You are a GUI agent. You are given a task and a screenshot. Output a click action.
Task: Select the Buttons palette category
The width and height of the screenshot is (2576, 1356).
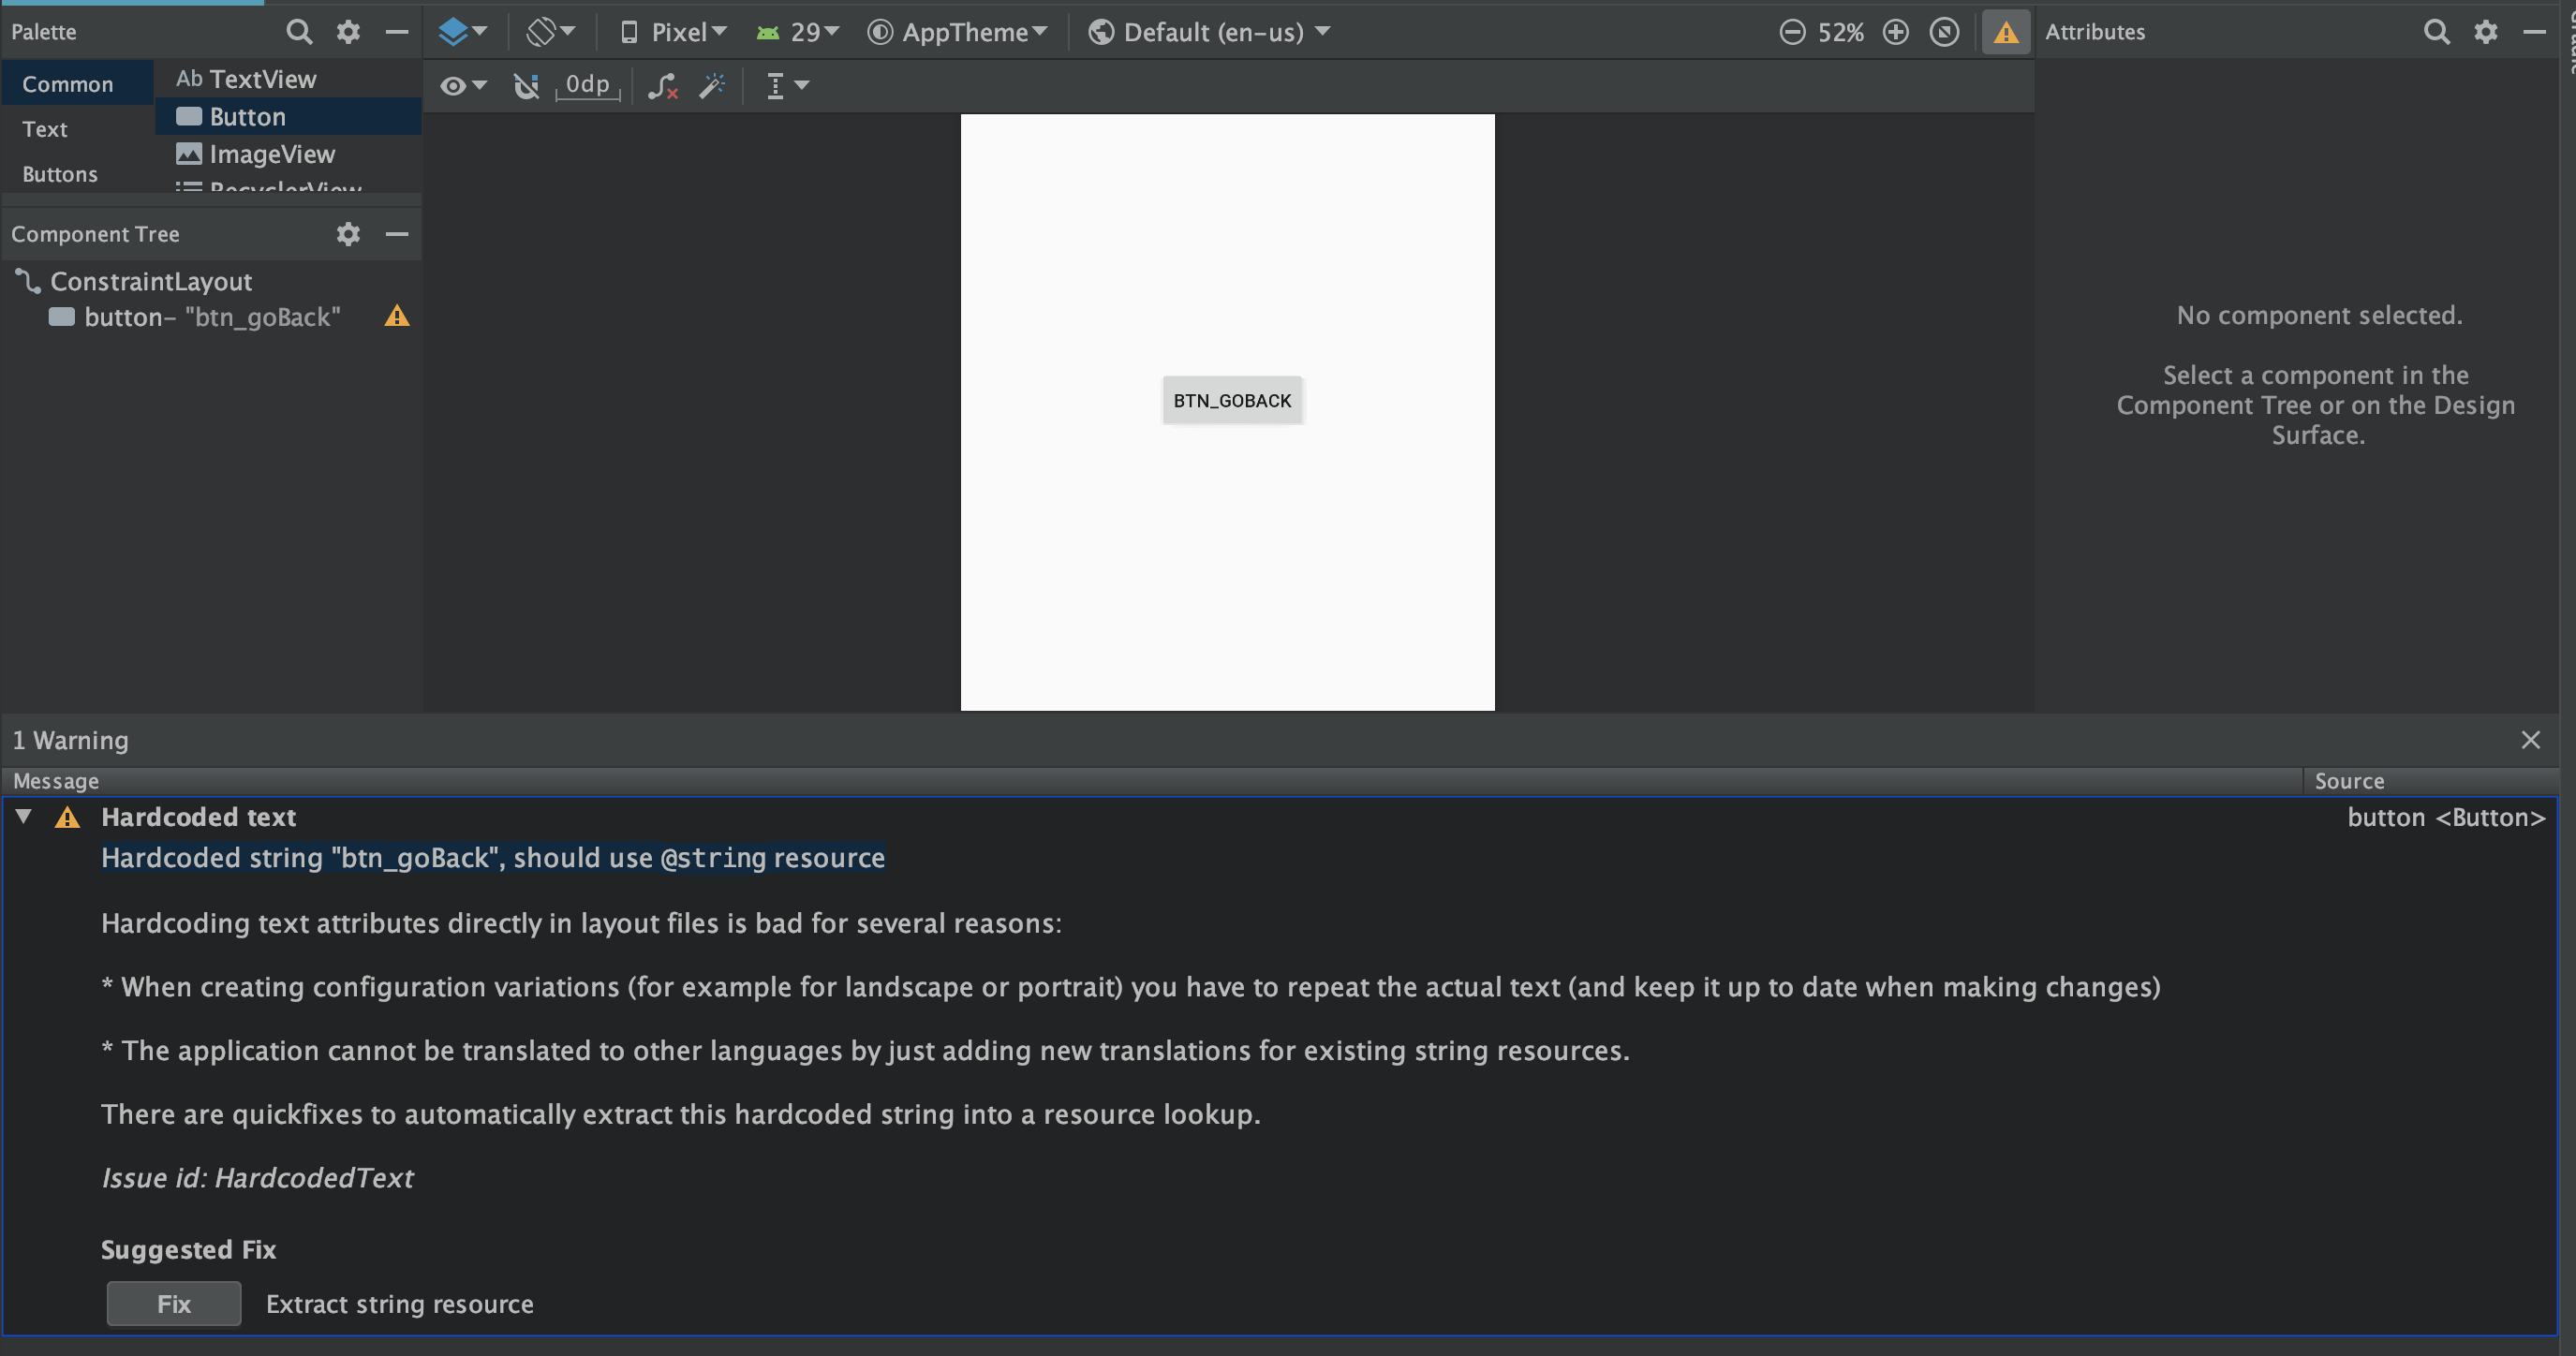(x=60, y=174)
